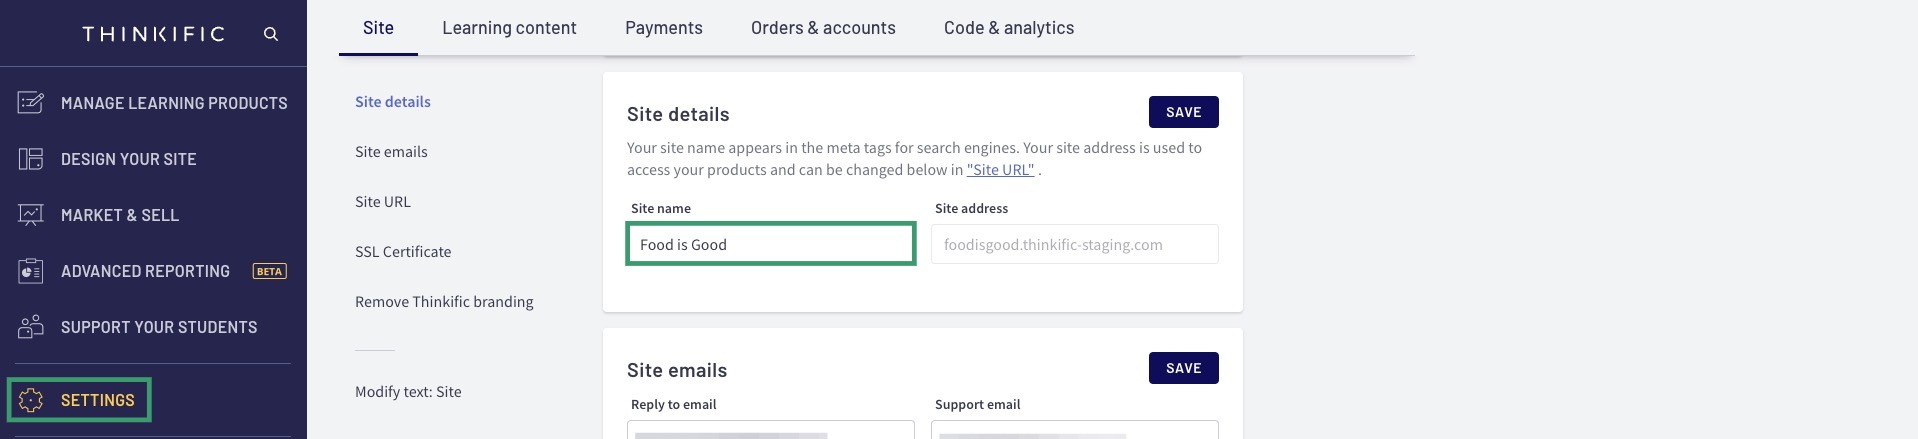Image resolution: width=1918 pixels, height=439 pixels.
Task: Open search with the magnifier icon
Action: 271,34
